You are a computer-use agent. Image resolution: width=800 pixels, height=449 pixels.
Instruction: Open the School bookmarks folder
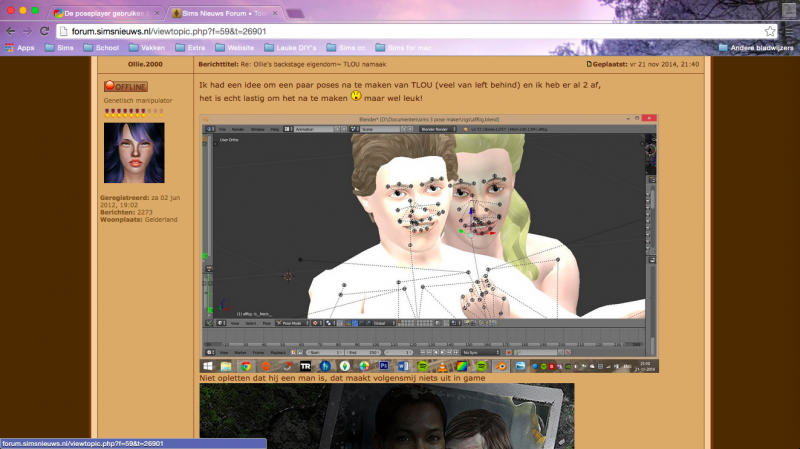pos(101,47)
